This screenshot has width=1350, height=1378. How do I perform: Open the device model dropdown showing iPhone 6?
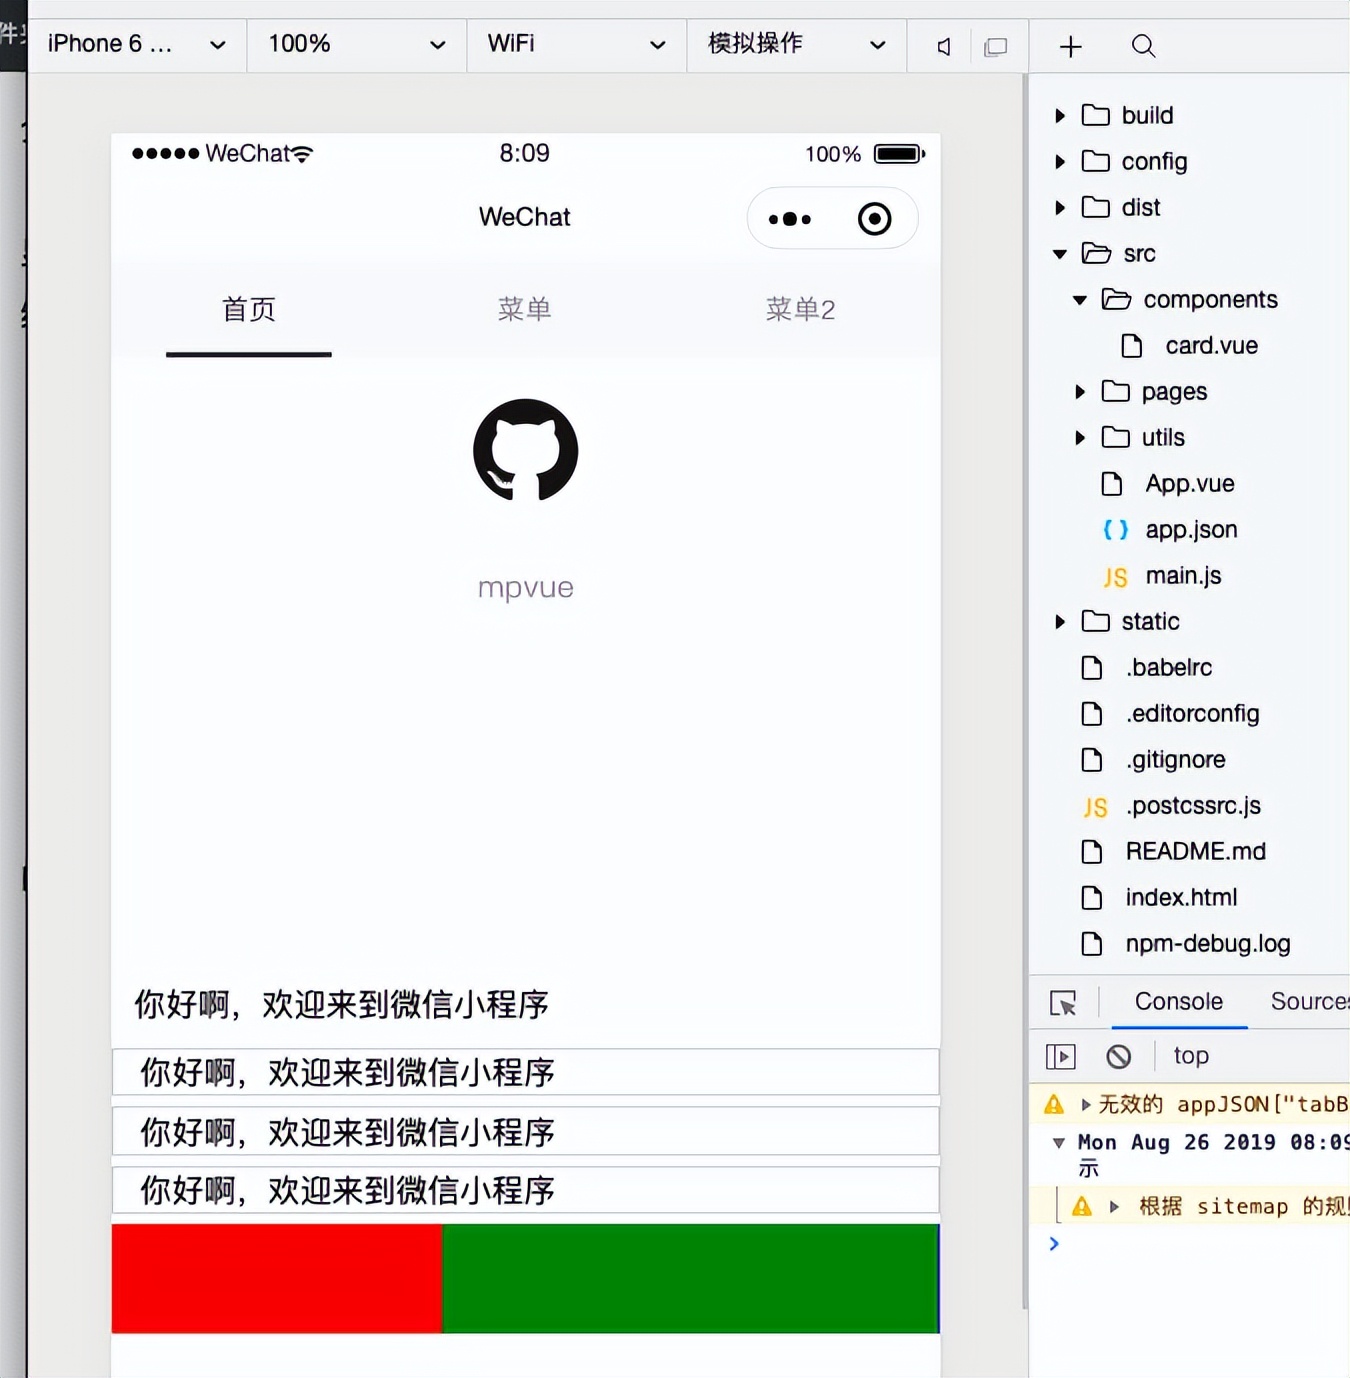pos(134,44)
